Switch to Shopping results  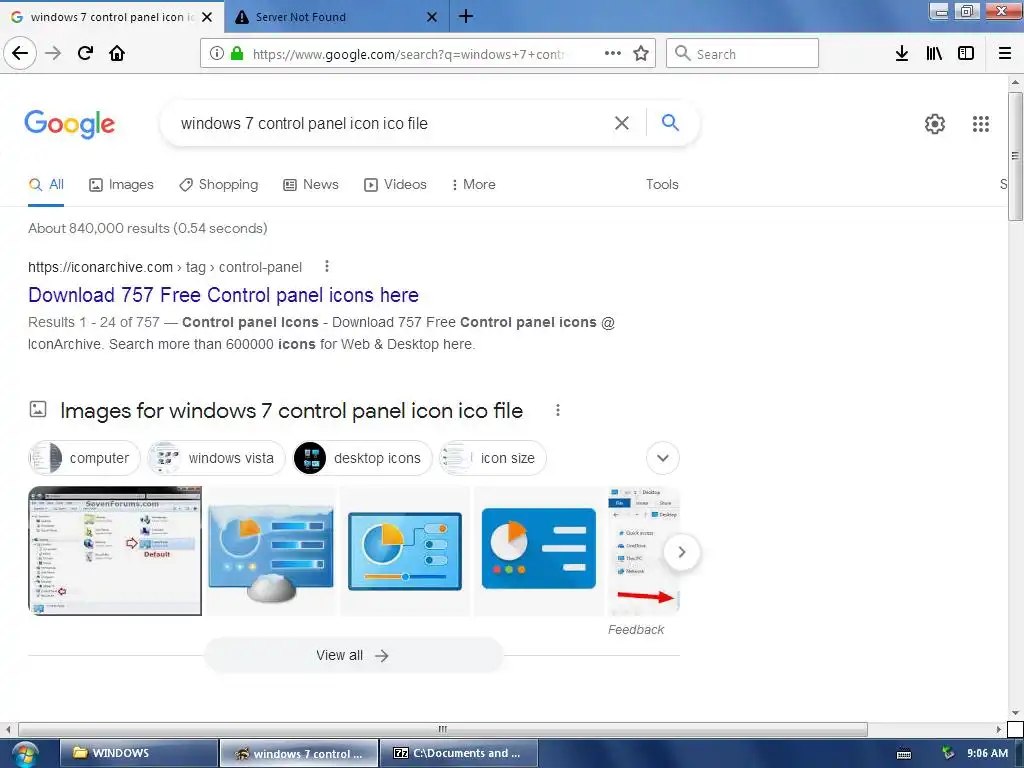coord(219,185)
